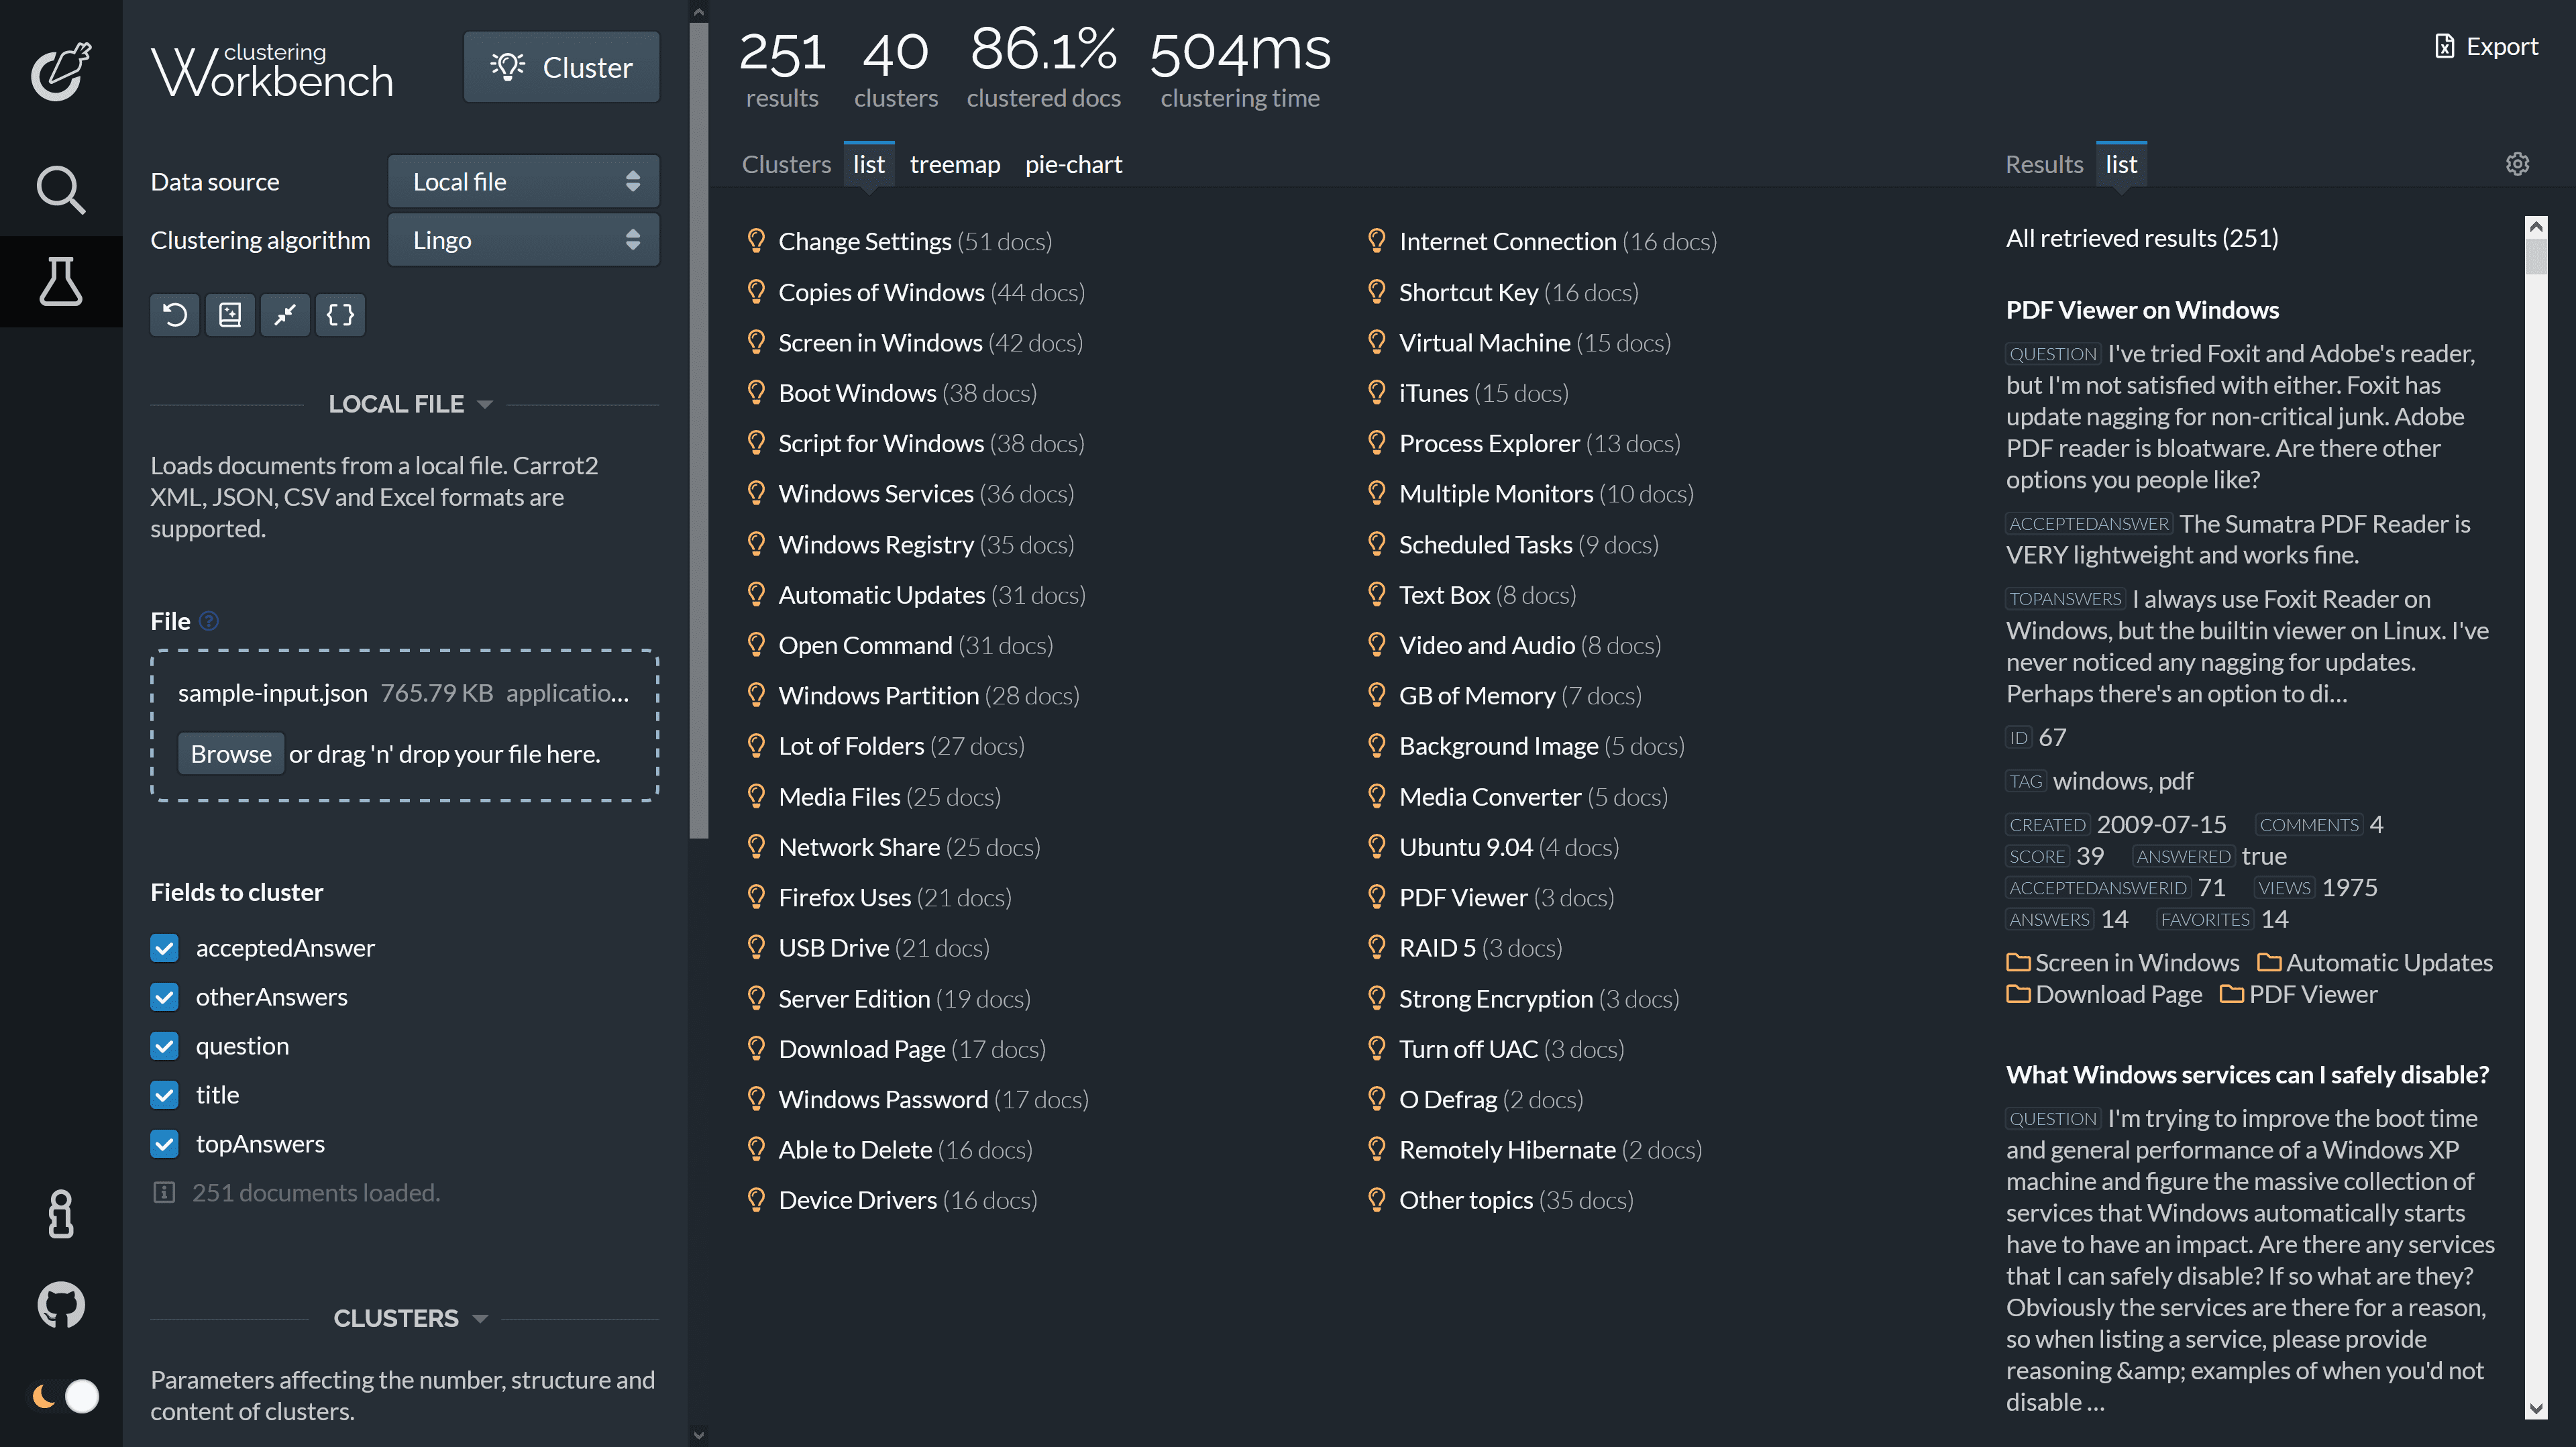The image size is (2576, 1447).
Task: Click the reset parameters icon
Action: [x=175, y=315]
